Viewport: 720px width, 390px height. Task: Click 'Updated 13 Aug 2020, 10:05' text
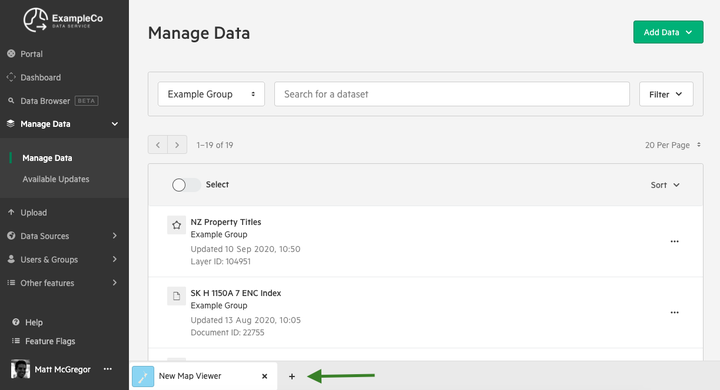coord(246,320)
